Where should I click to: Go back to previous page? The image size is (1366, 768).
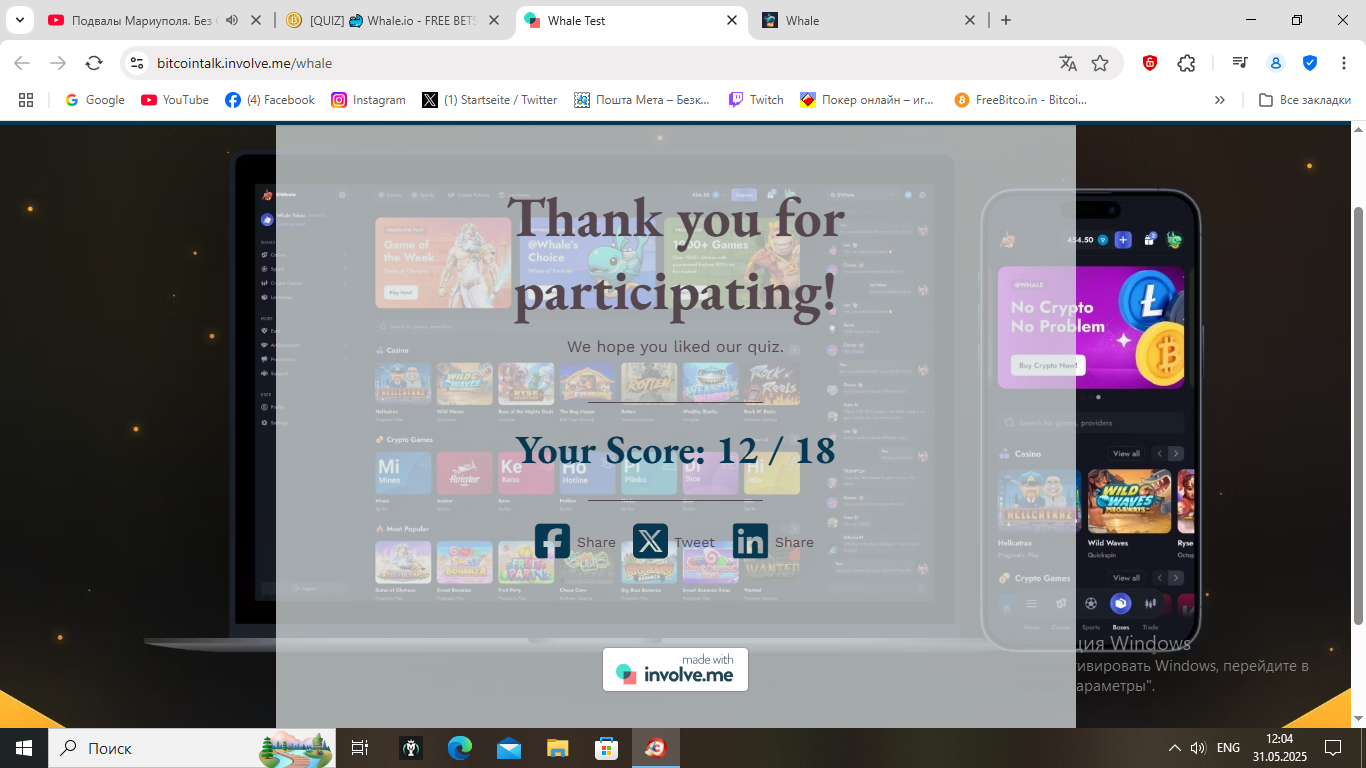click(22, 63)
